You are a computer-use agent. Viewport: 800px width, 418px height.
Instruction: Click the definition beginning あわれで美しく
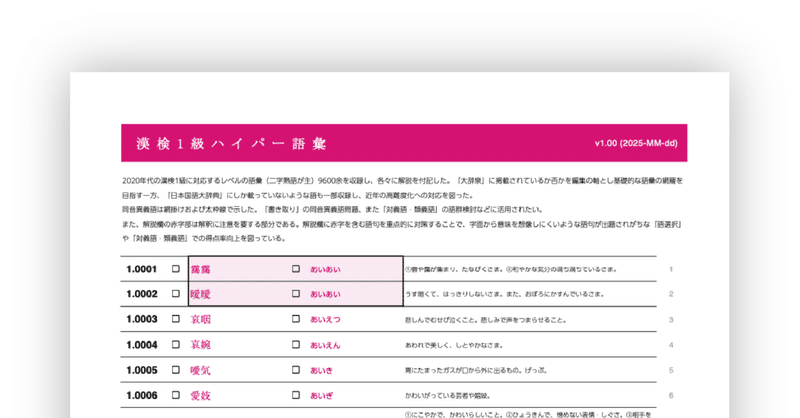pyautogui.click(x=454, y=346)
